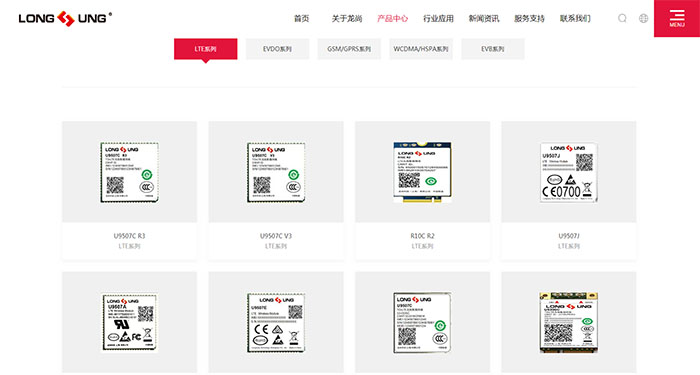Click the LONG SUNG logo
Image resolution: width=700 pixels, height=375 pixels.
pyautogui.click(x=65, y=18)
